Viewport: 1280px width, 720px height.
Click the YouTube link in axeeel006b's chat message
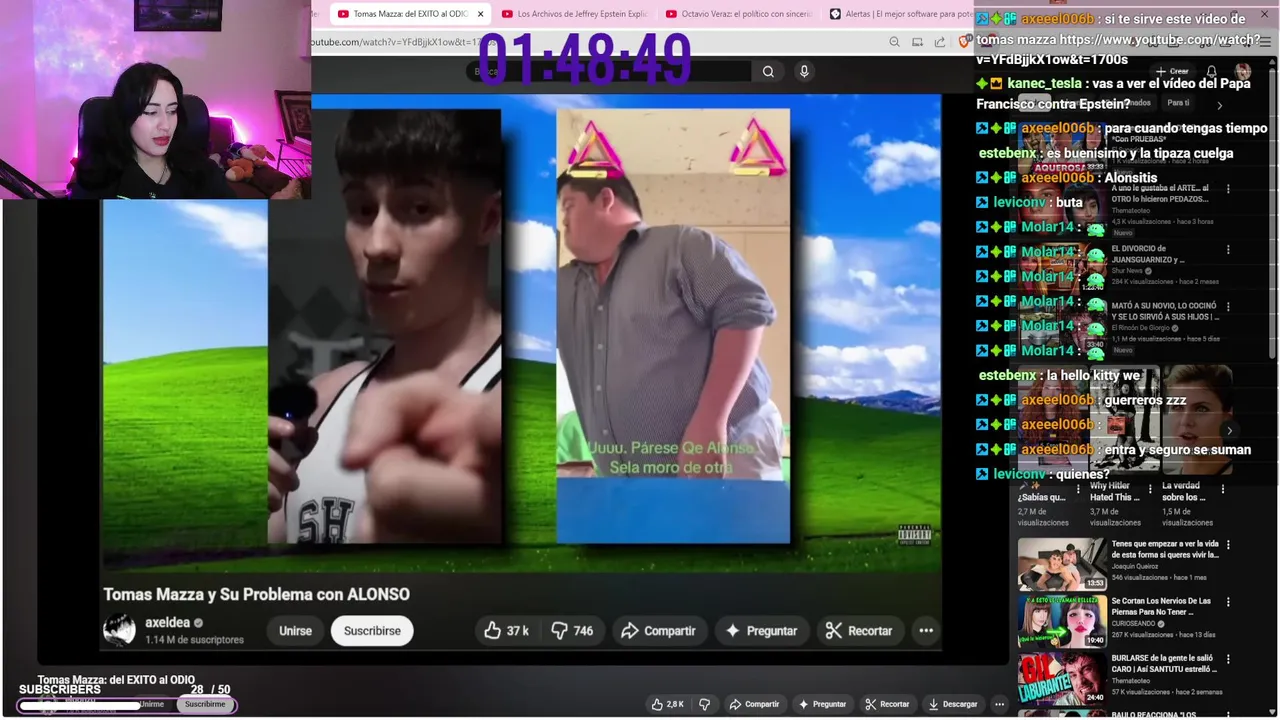coord(1118,49)
